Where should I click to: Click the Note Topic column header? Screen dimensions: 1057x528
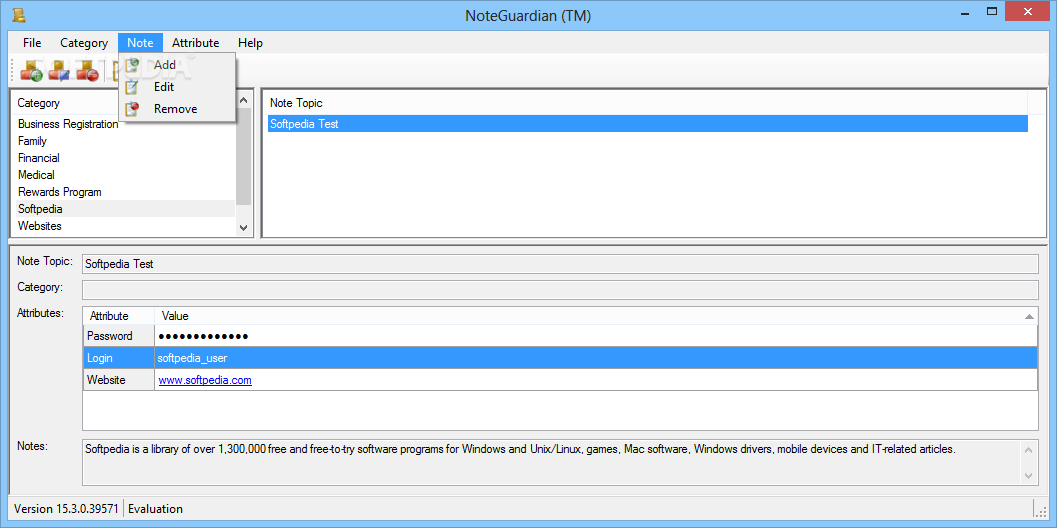click(x=646, y=103)
